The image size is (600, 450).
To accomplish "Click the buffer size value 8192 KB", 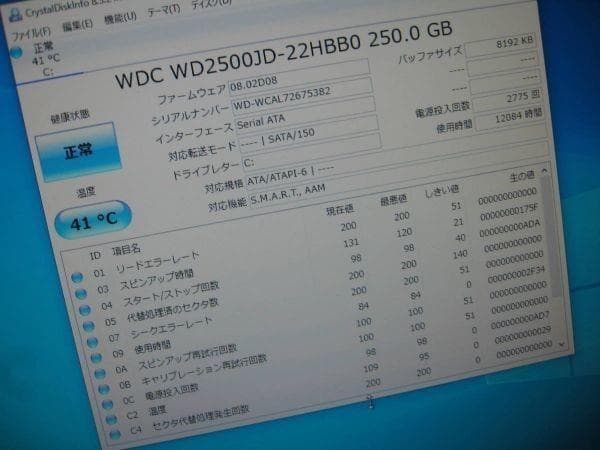I will [500, 46].
